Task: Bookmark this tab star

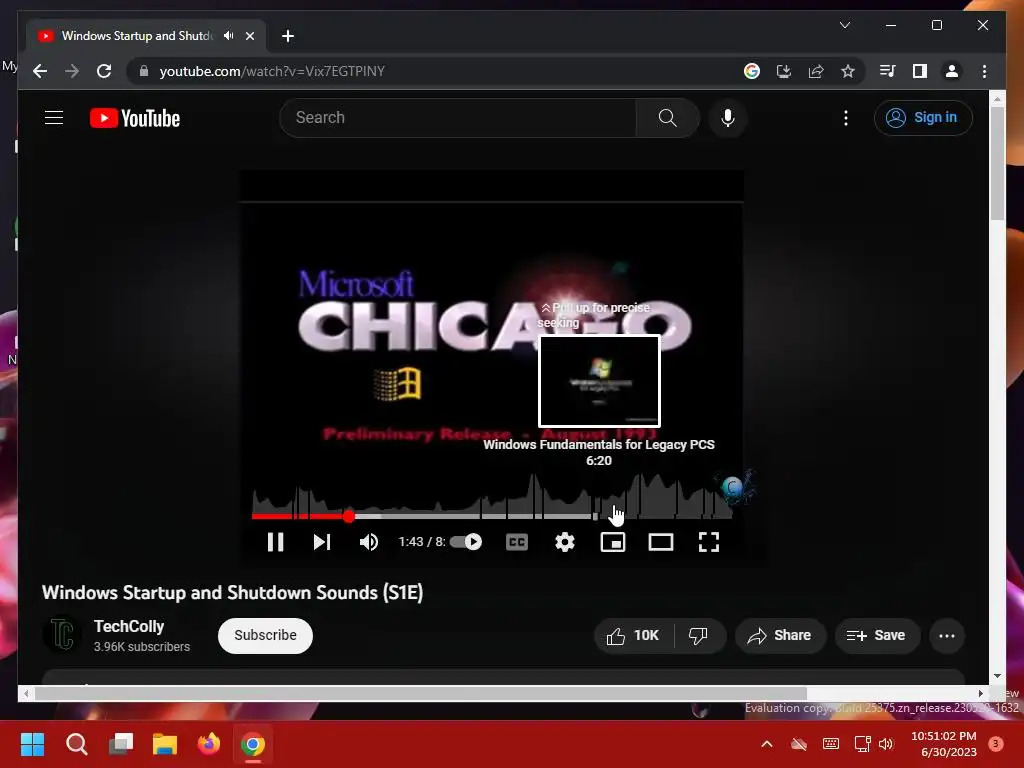Action: tap(848, 71)
